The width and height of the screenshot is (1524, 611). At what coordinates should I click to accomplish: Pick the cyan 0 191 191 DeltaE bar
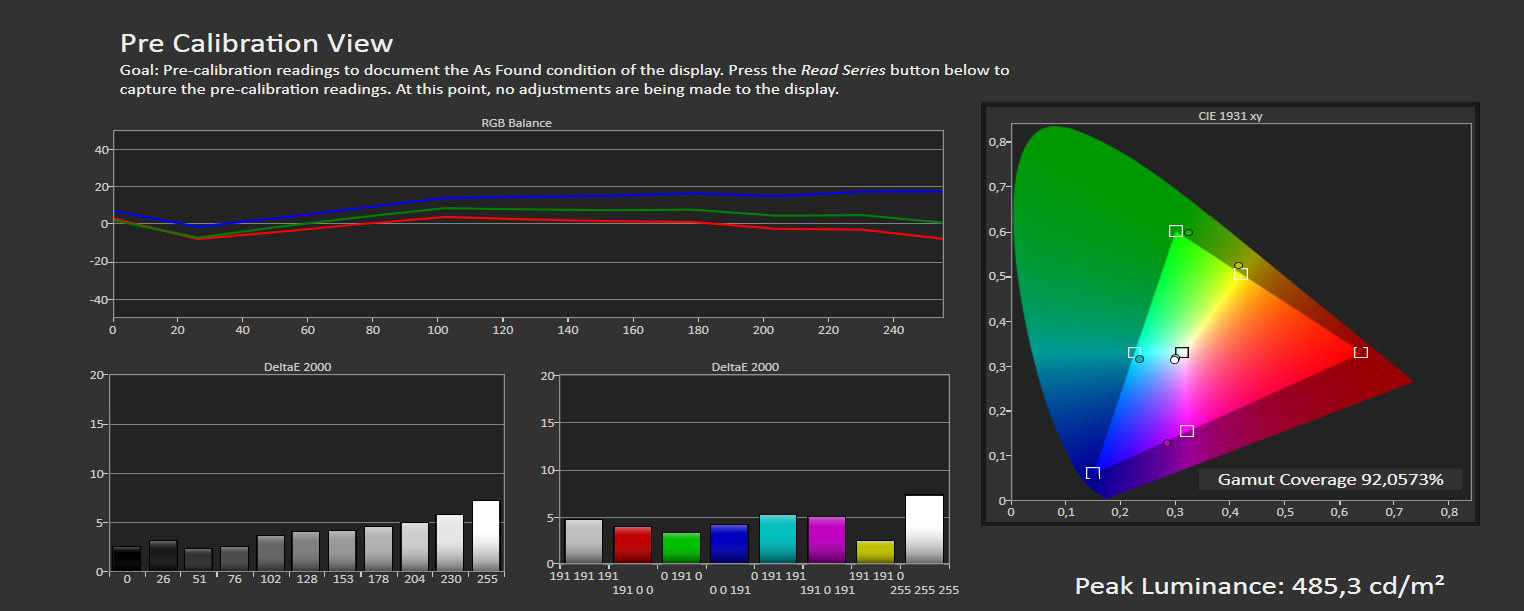click(x=778, y=539)
